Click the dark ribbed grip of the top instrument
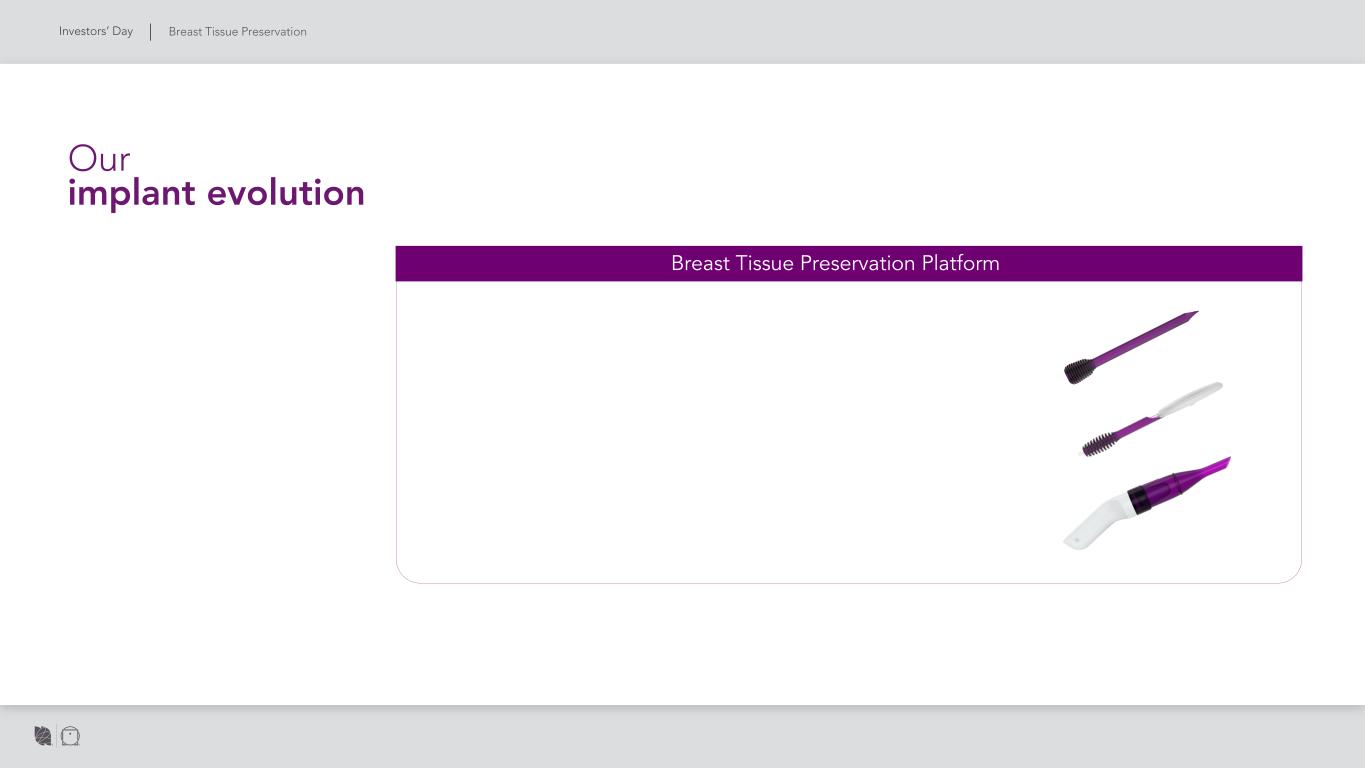The image size is (1365, 768). (x=1078, y=371)
